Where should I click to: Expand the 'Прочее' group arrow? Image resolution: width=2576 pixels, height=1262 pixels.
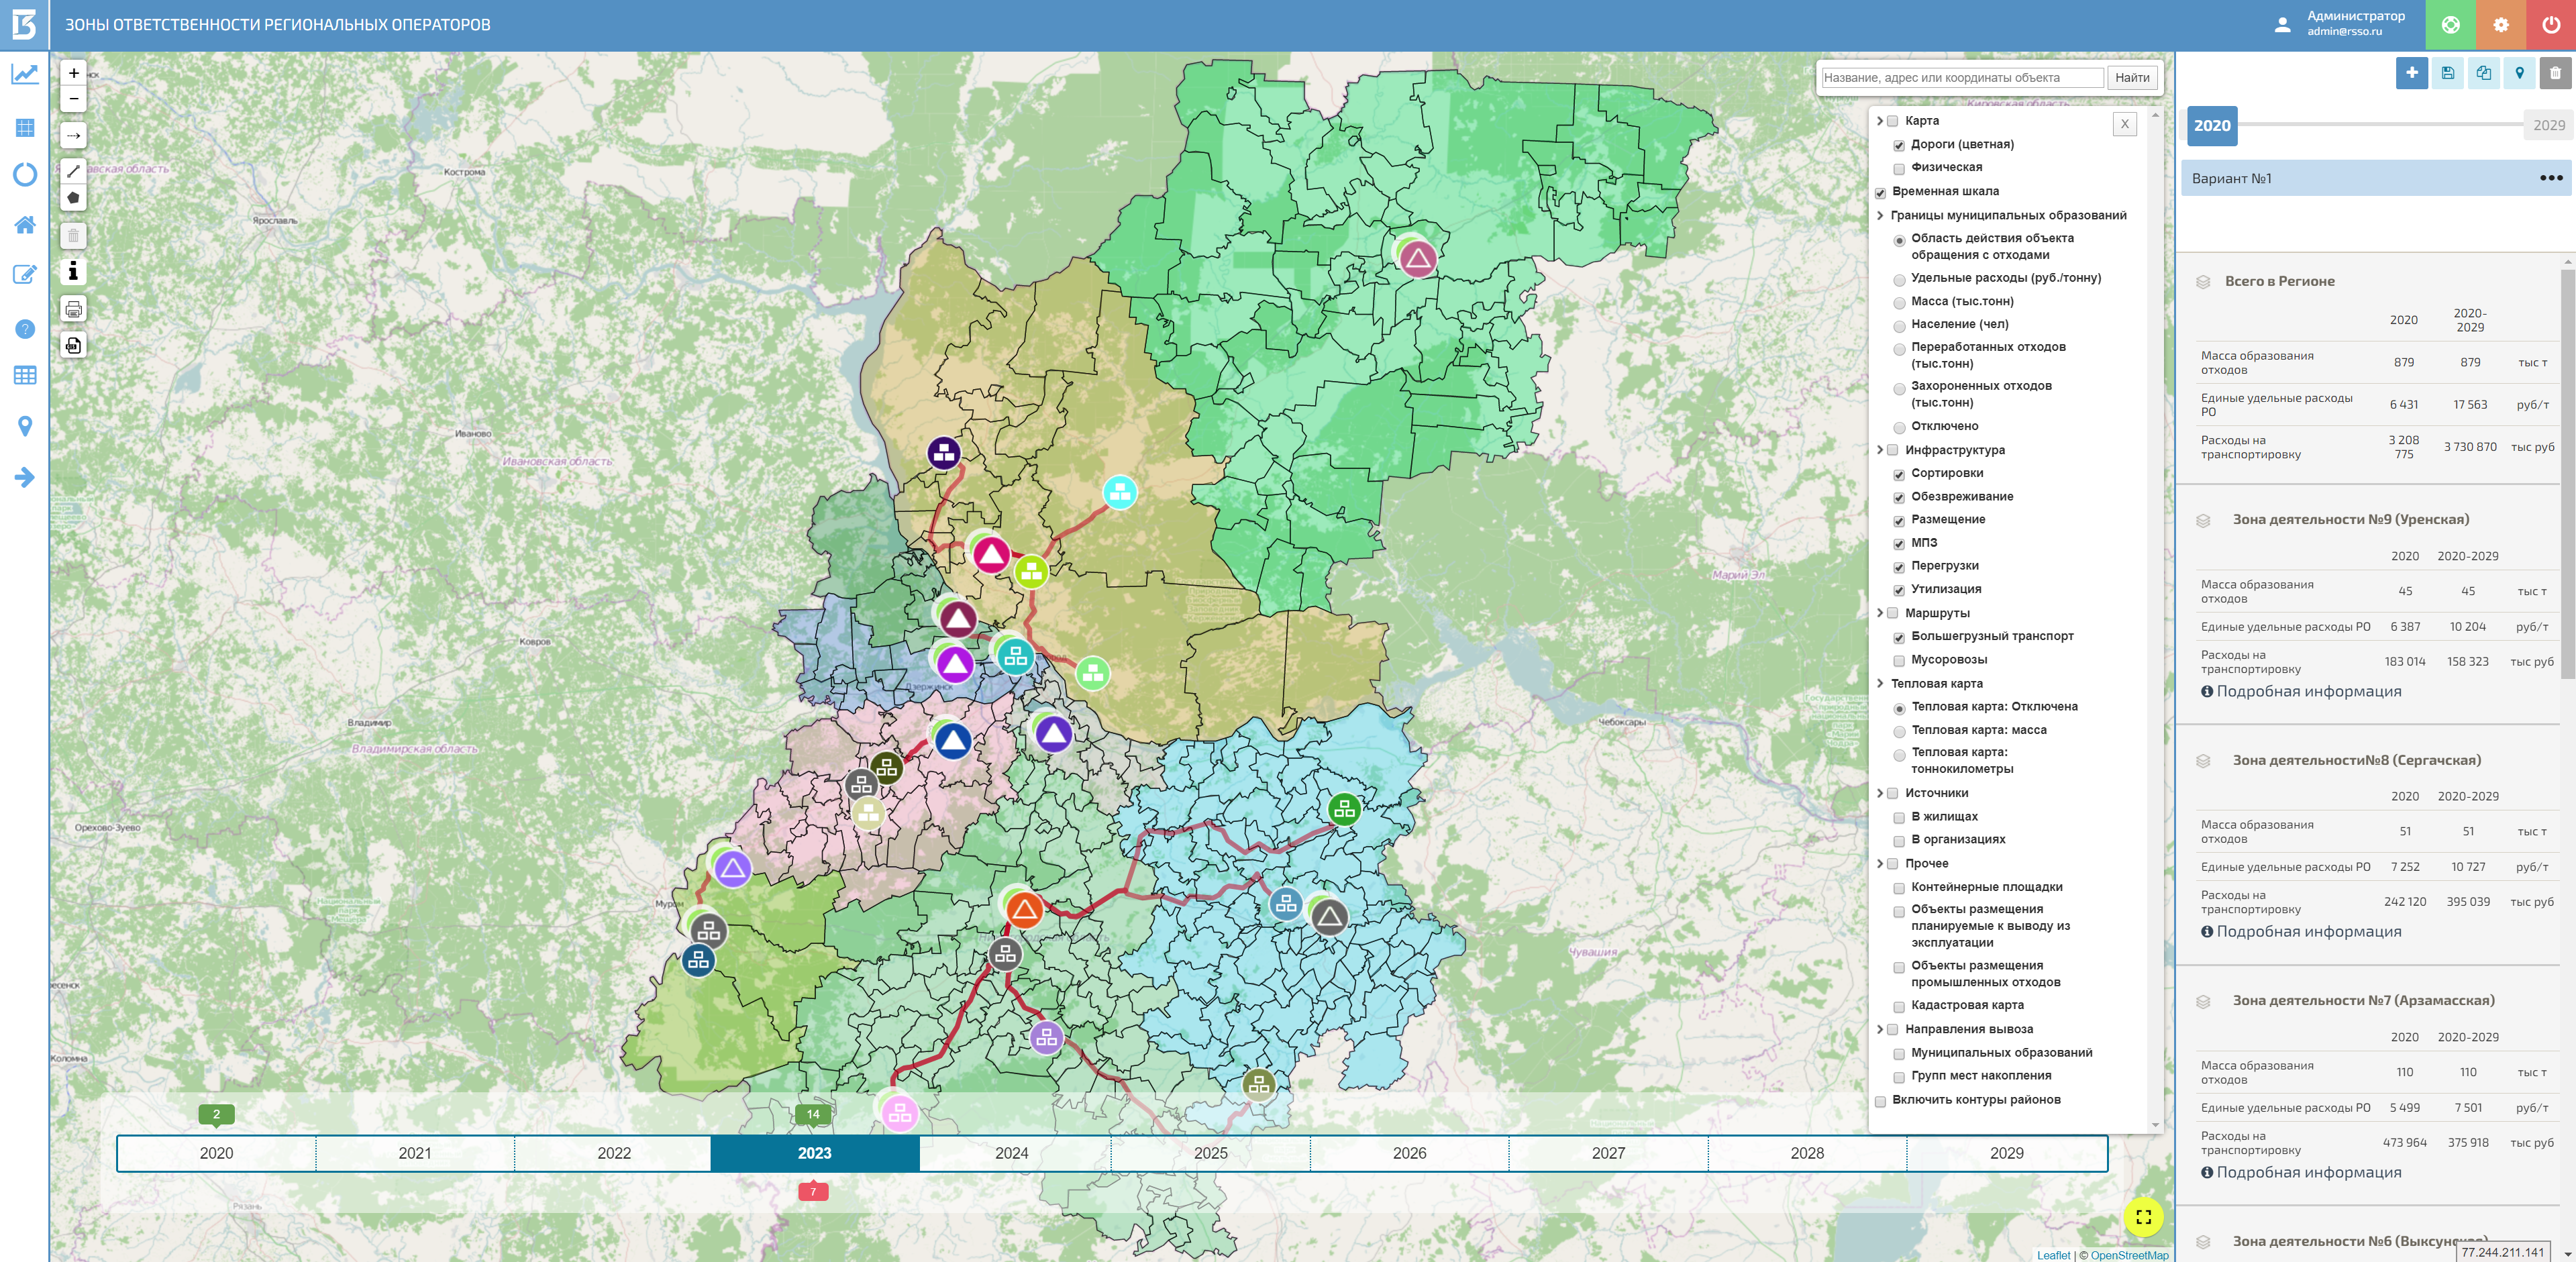click(x=1879, y=863)
